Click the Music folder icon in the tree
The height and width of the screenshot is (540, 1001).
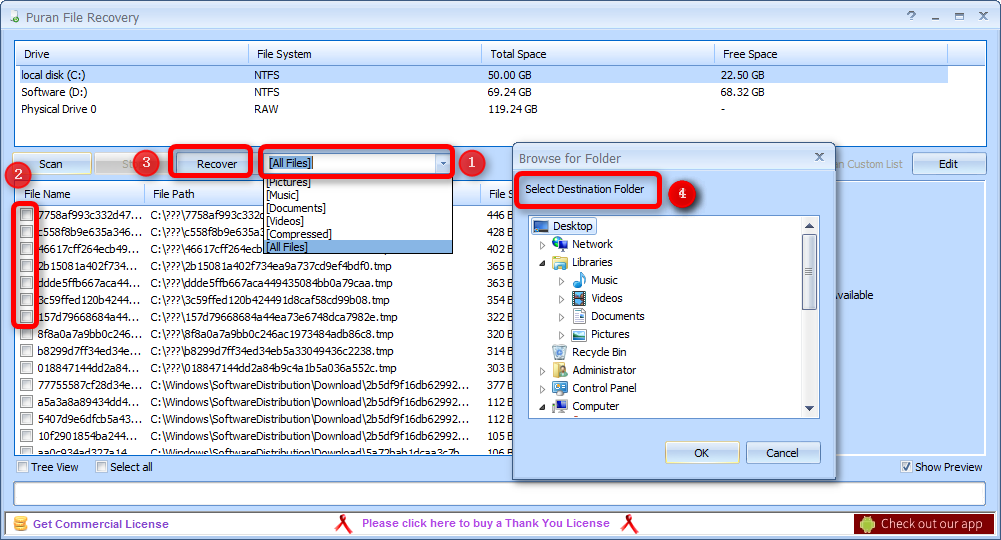[x=579, y=280]
